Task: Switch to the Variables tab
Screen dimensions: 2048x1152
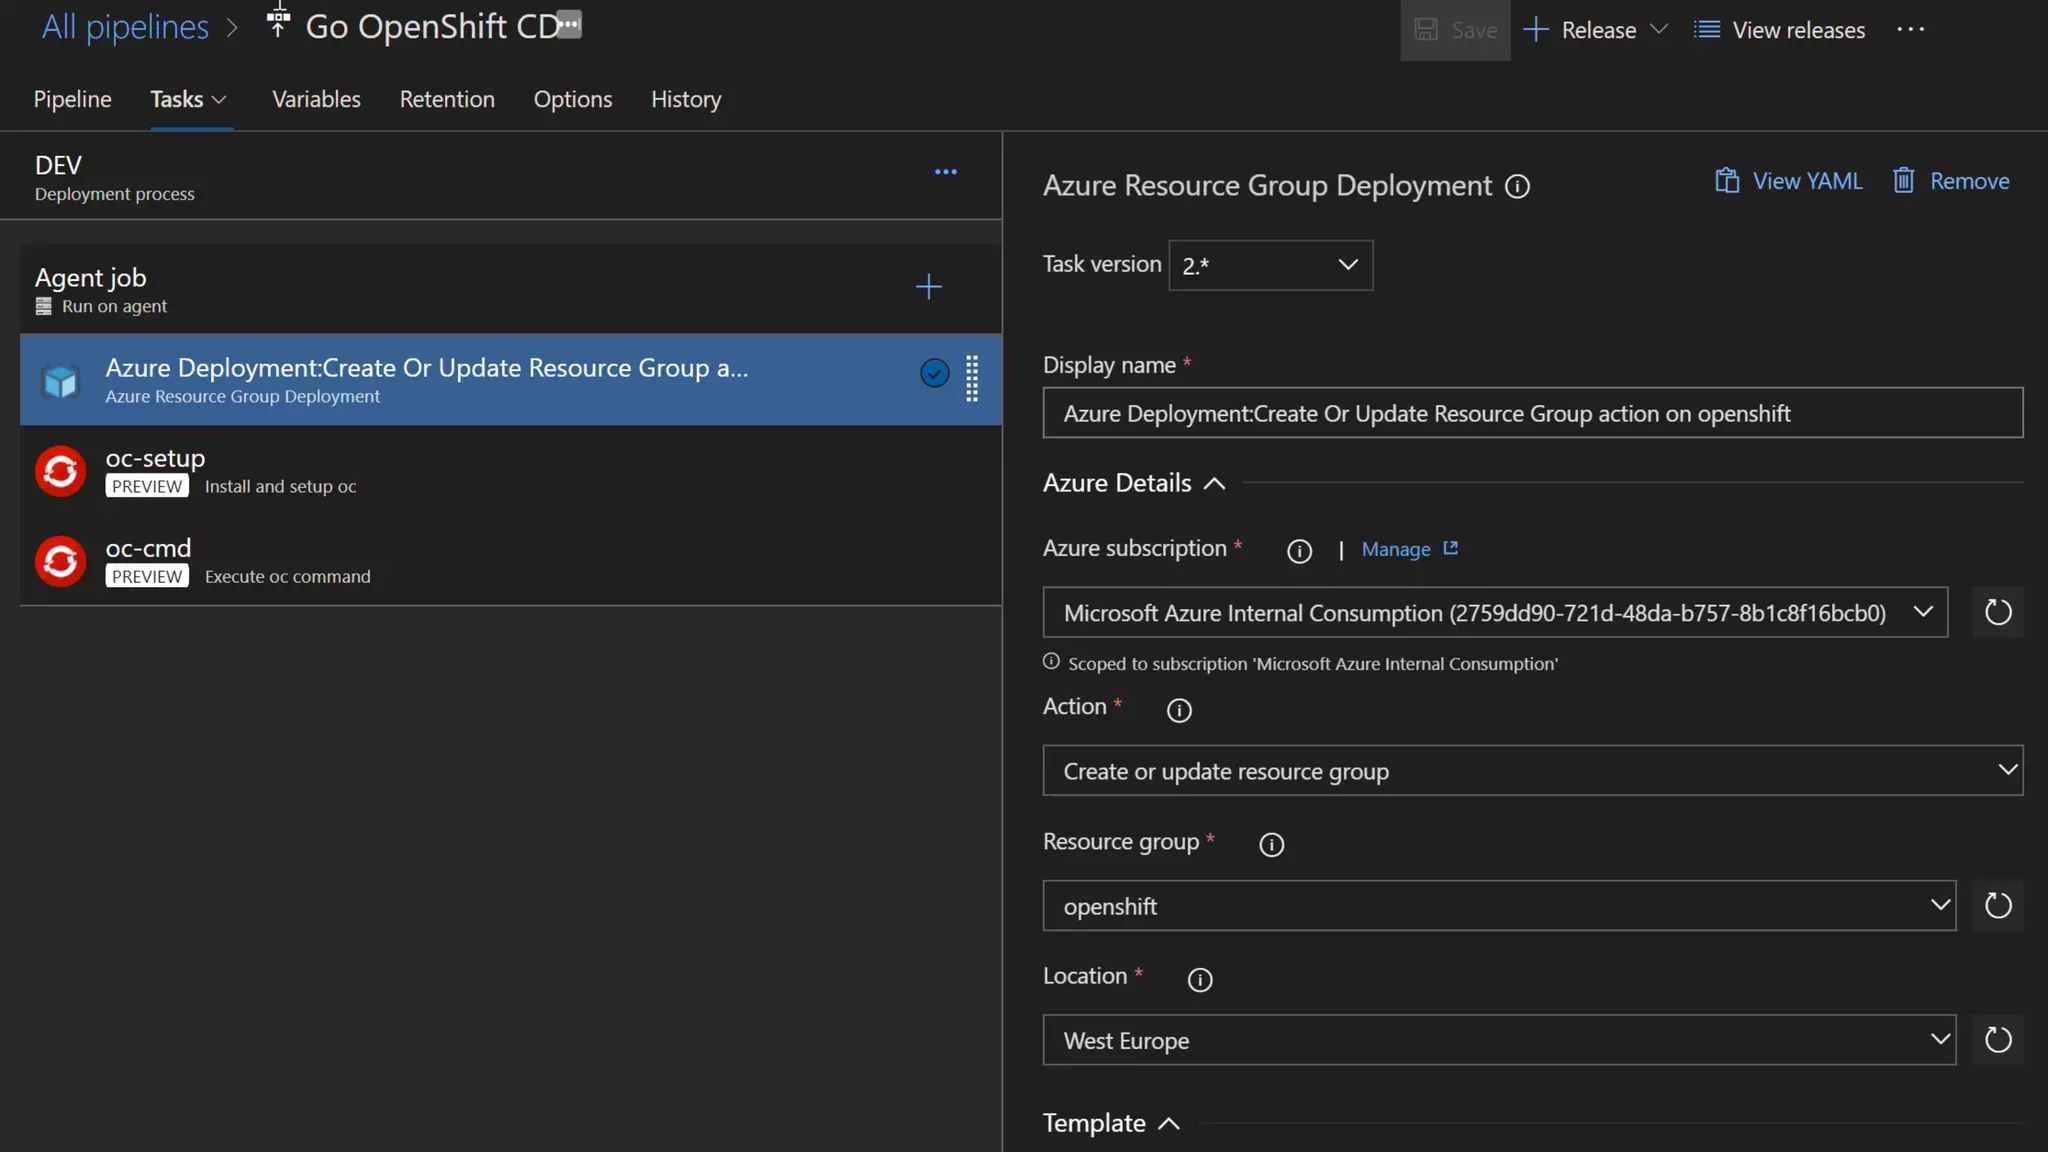Action: coord(316,99)
